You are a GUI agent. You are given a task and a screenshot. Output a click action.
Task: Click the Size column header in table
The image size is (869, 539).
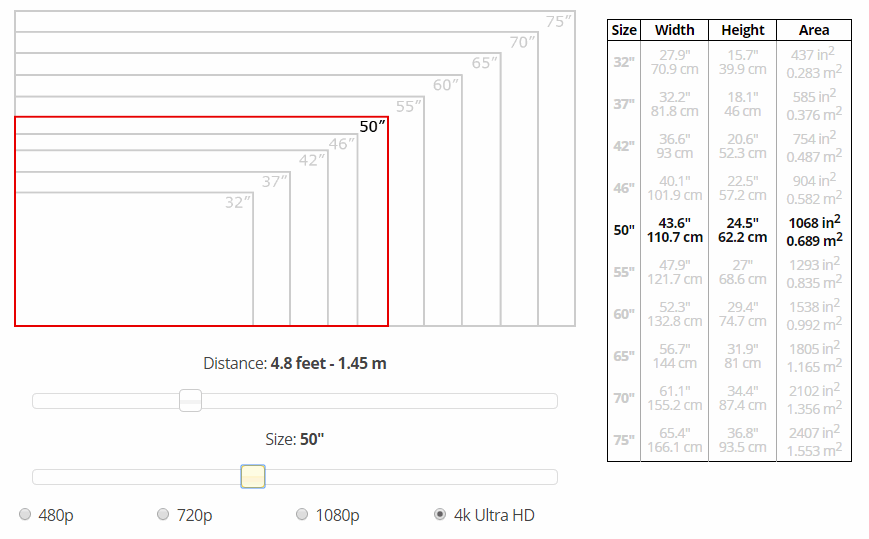click(x=624, y=30)
